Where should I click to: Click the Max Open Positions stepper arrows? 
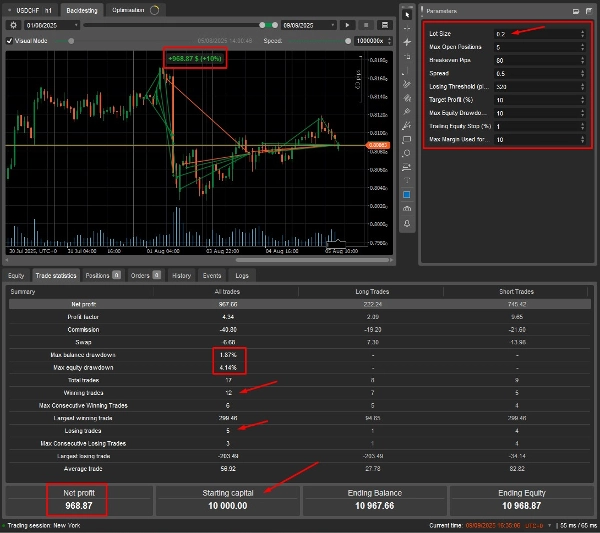tap(582, 47)
